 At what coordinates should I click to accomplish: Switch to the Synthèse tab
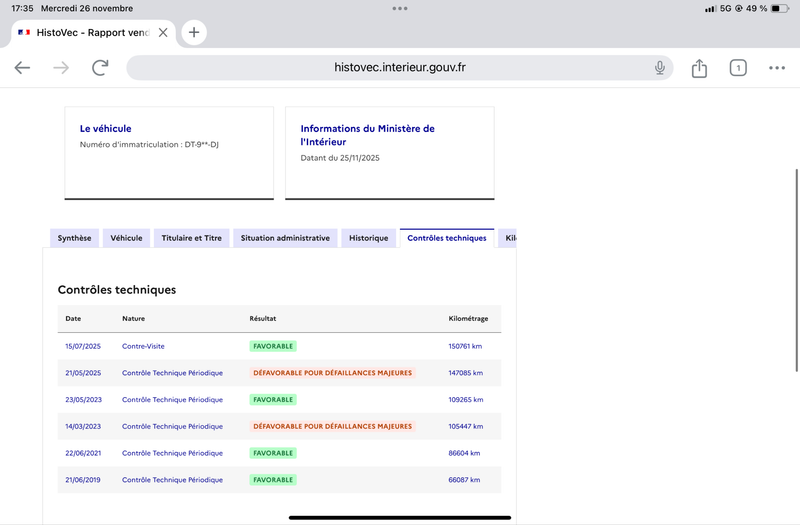tap(74, 238)
